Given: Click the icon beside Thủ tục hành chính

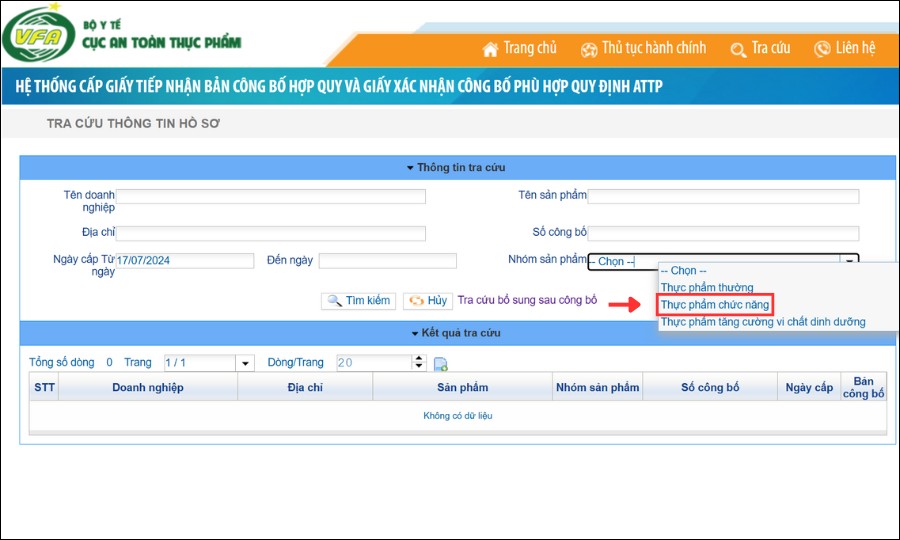Looking at the screenshot, I should tap(589, 50).
